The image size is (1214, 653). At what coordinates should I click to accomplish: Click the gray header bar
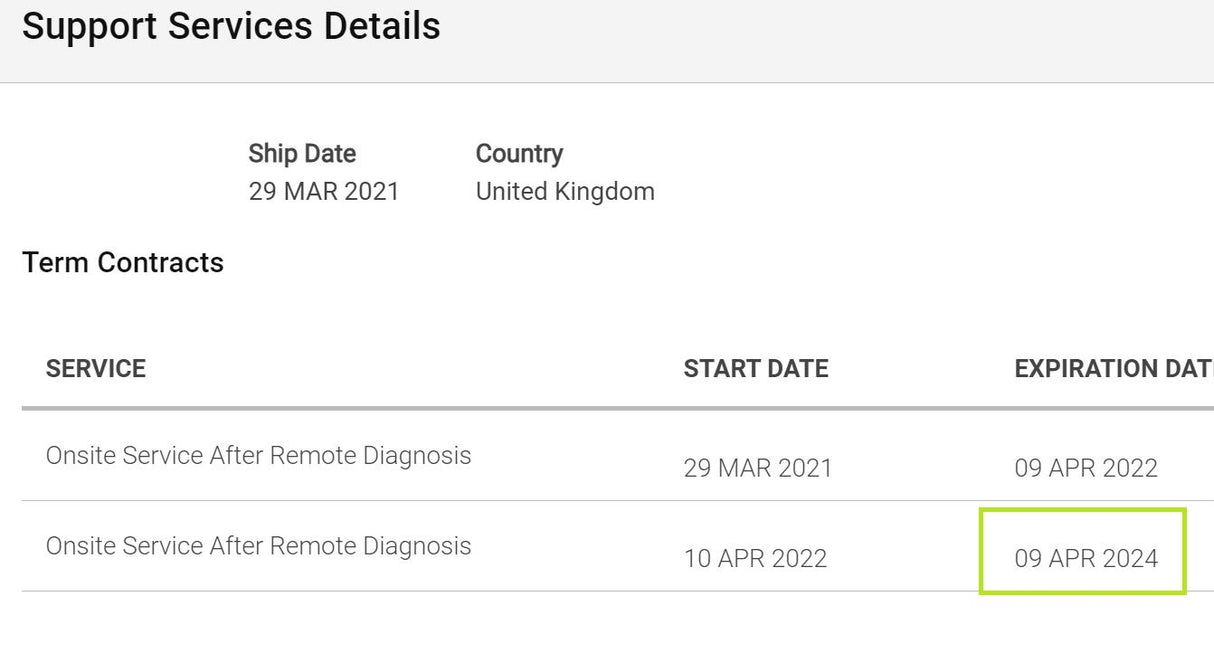[x=607, y=41]
